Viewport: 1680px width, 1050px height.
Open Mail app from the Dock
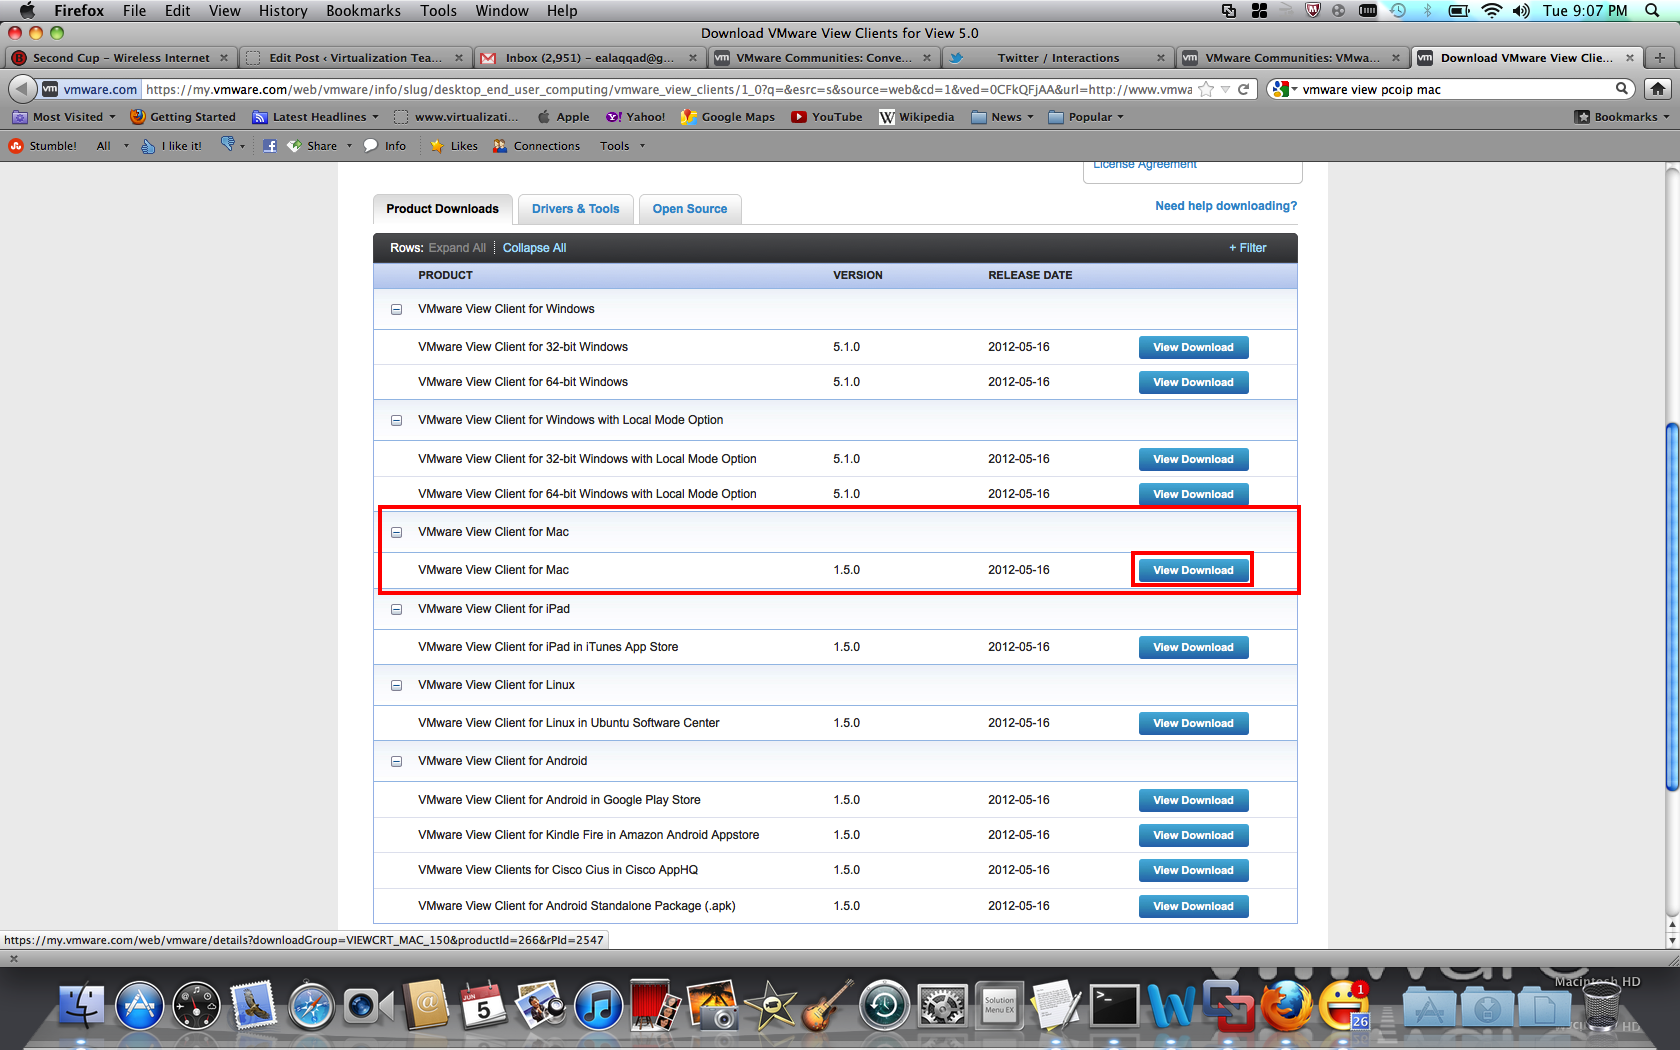(x=254, y=1005)
